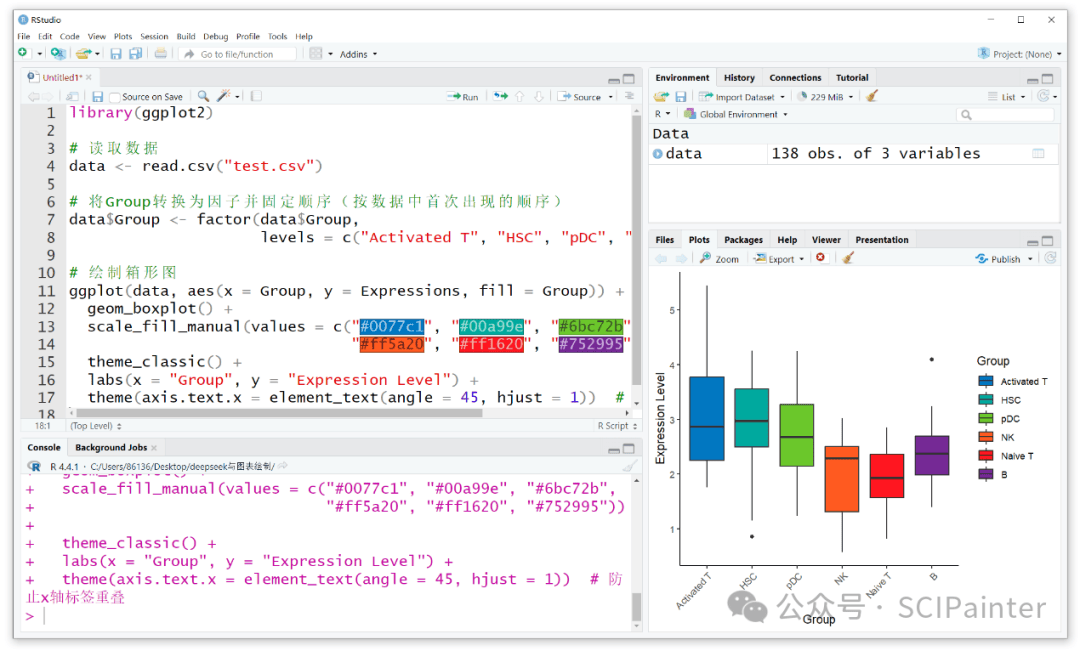
Task: Click previous plot back arrow
Action: tap(661, 258)
